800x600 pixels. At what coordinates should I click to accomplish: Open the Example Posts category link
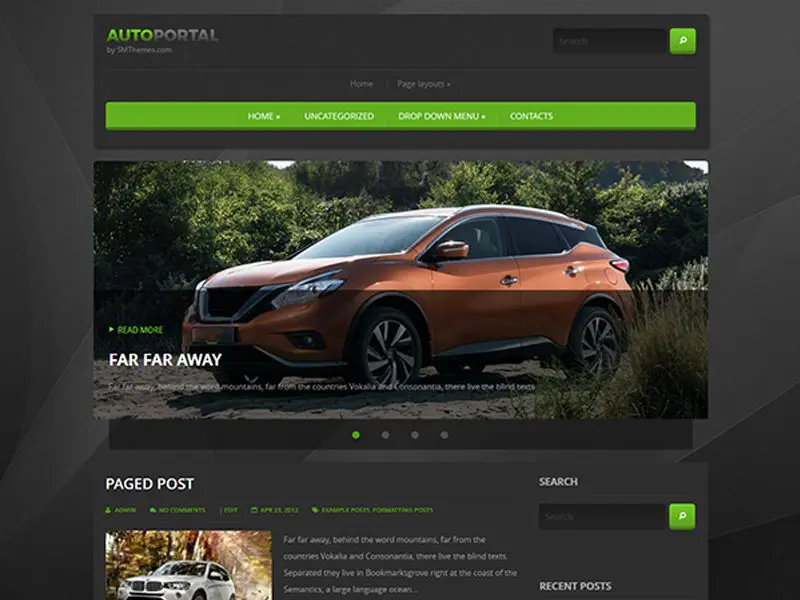click(345, 510)
